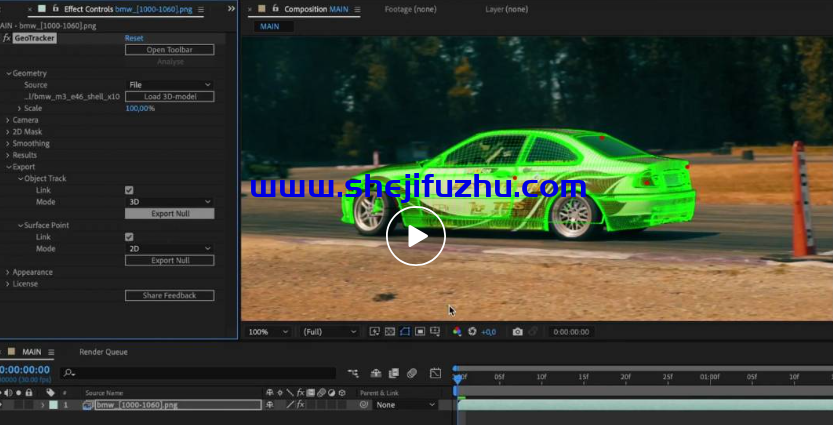The height and width of the screenshot is (425, 833).
Task: Expand the License section
Action: (8, 284)
